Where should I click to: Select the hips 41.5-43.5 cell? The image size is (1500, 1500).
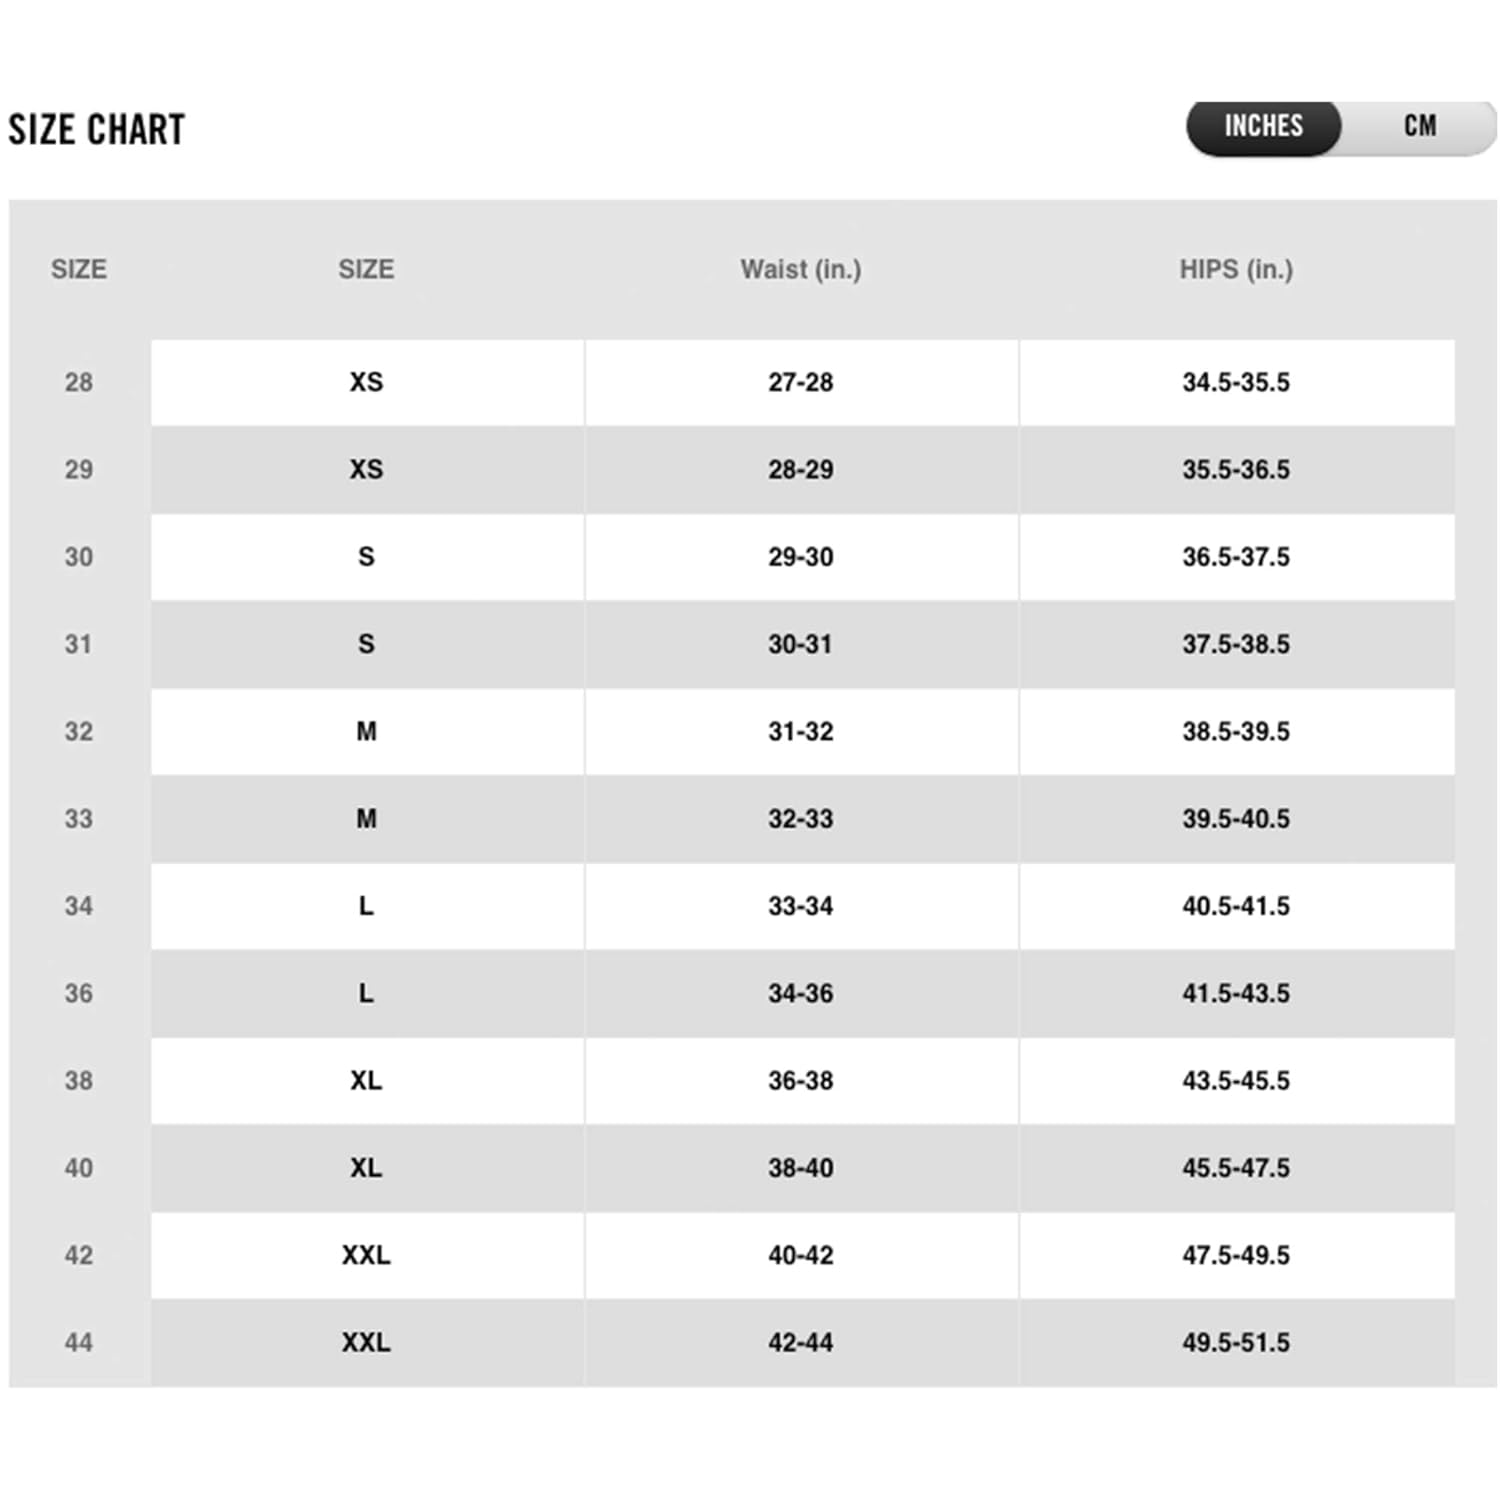tap(1236, 993)
